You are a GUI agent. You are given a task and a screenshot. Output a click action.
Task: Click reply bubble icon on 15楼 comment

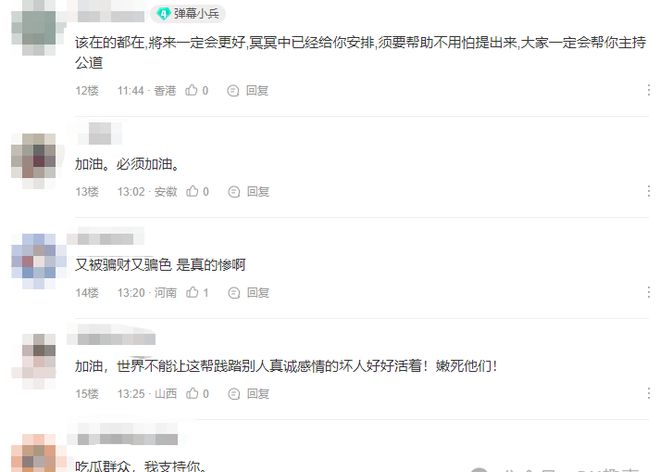point(234,394)
